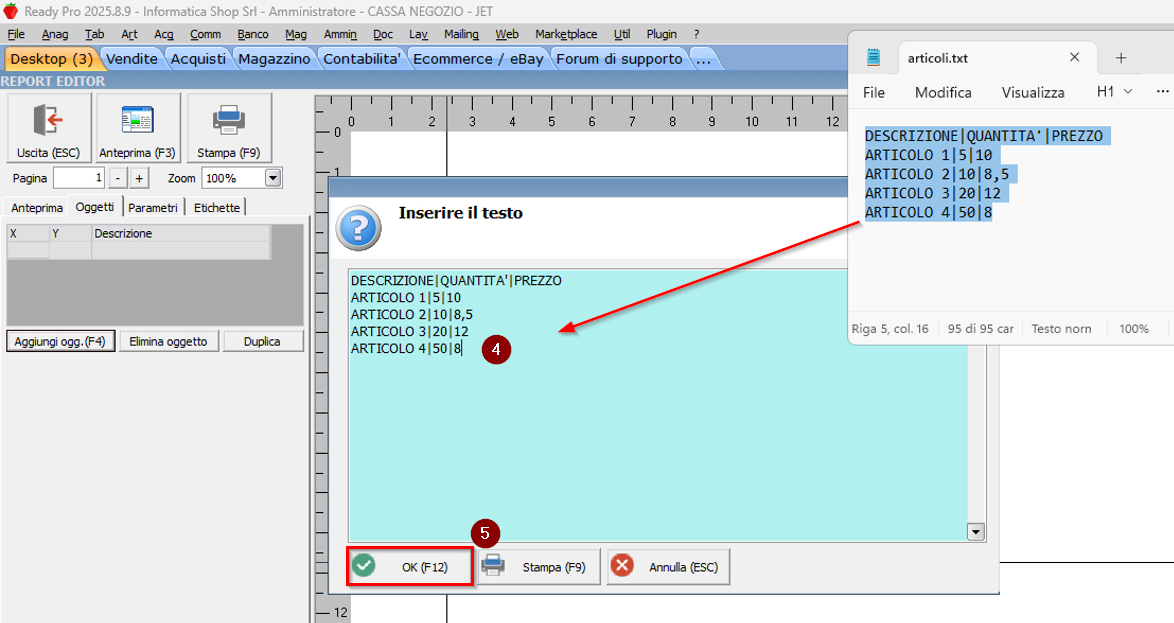Cancel with the Annulla (ESC) button

(x=668, y=567)
